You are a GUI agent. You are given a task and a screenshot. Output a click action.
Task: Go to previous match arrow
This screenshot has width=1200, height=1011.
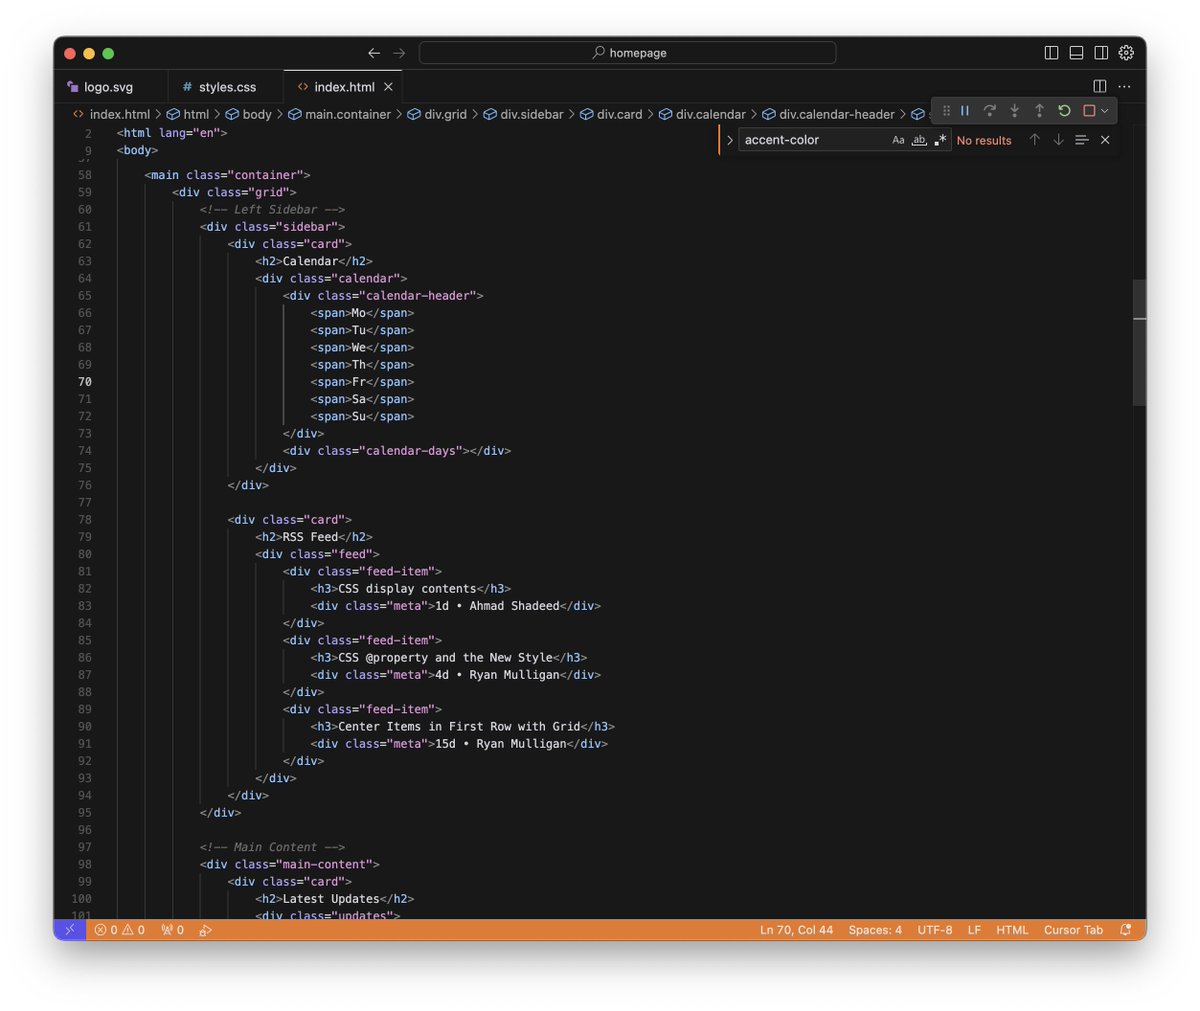click(1035, 140)
